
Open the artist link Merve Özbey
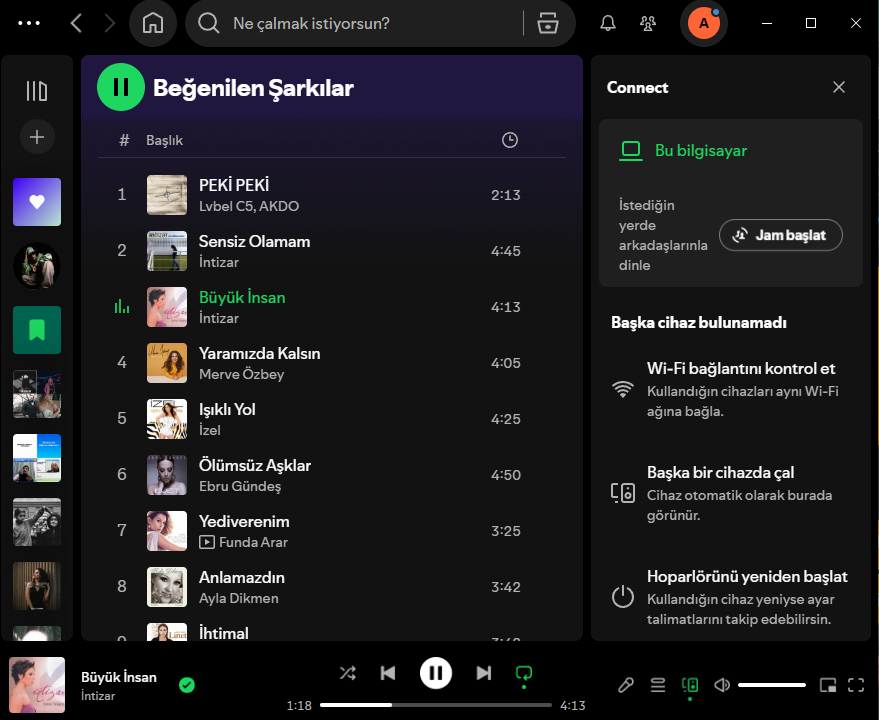point(242,375)
